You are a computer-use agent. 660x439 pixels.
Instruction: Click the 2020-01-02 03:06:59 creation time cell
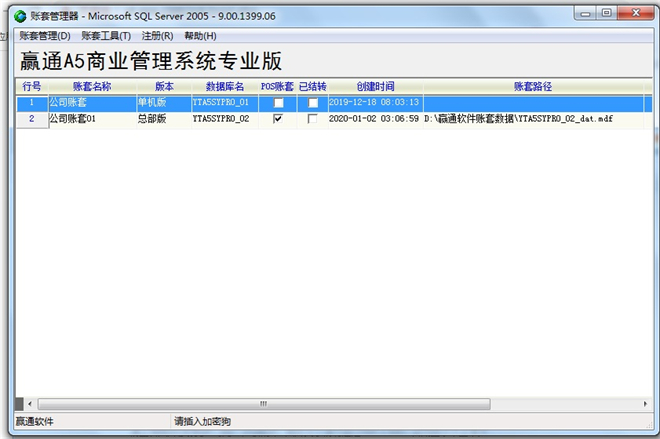pyautogui.click(x=375, y=119)
